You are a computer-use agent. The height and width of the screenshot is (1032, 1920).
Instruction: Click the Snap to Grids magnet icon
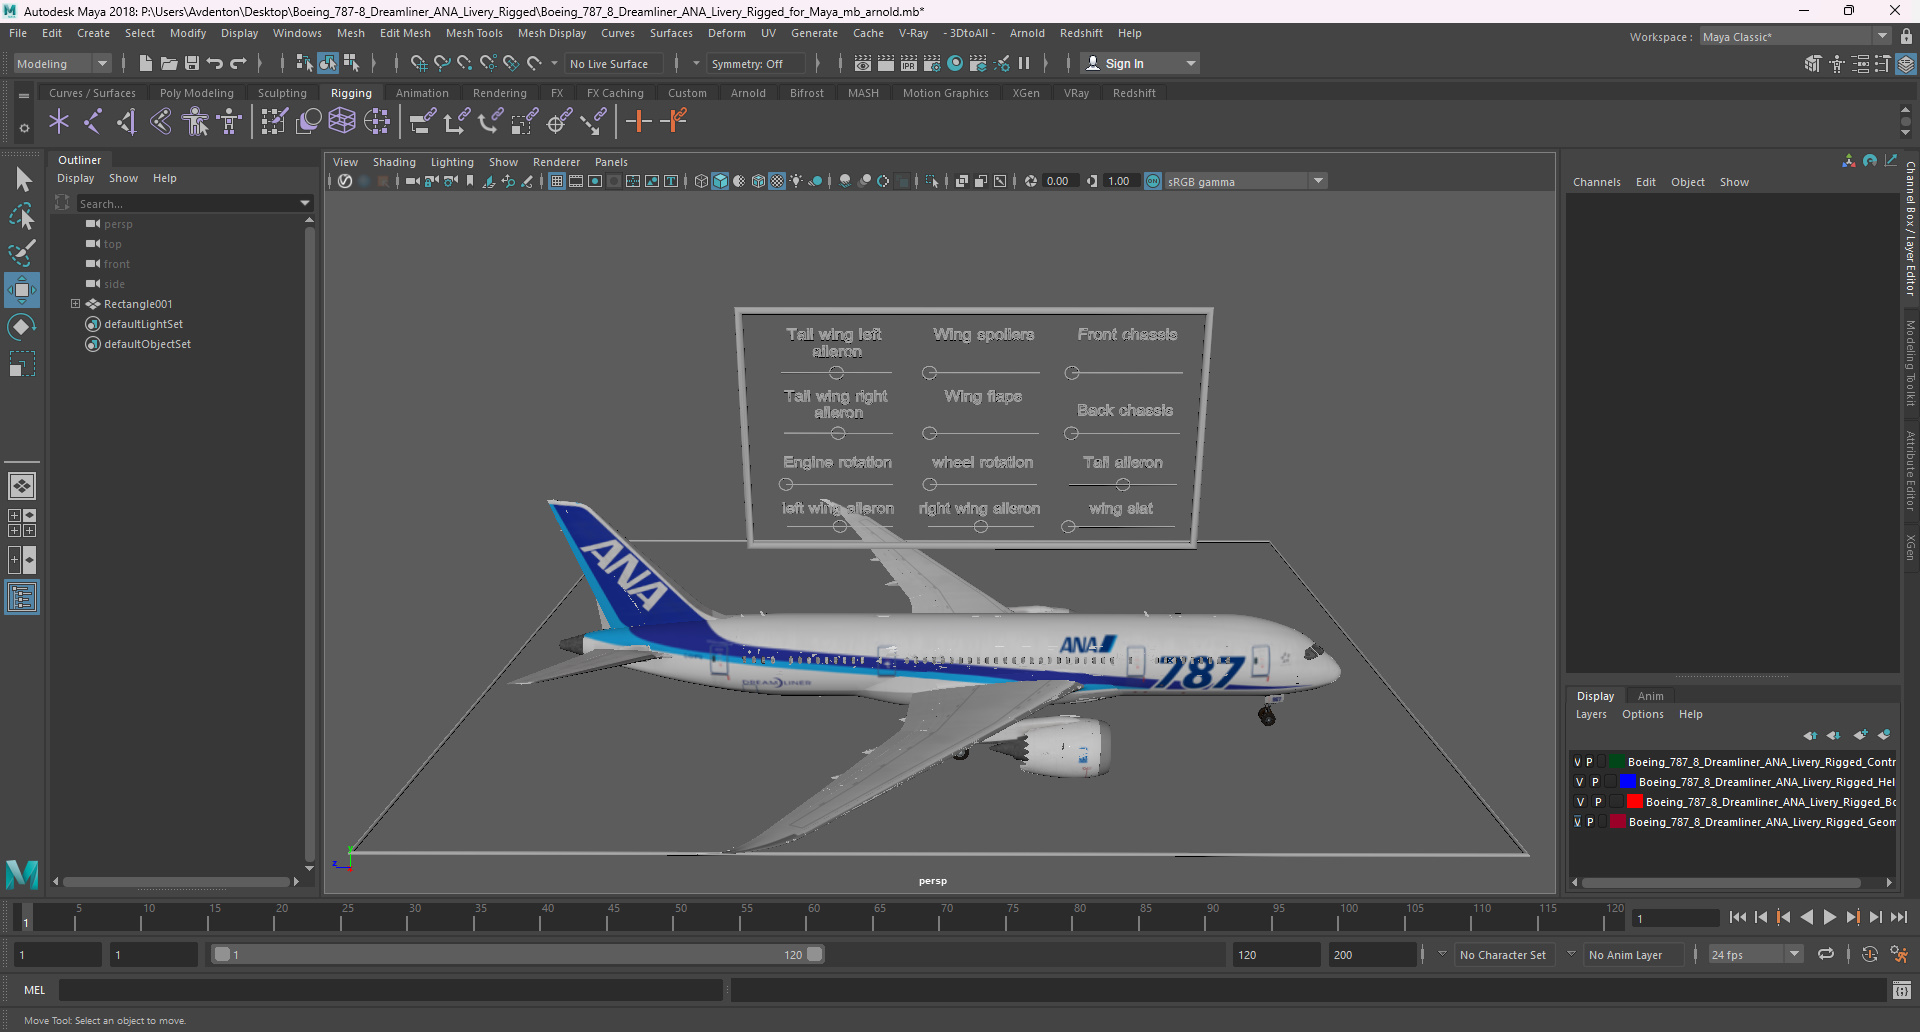point(418,63)
